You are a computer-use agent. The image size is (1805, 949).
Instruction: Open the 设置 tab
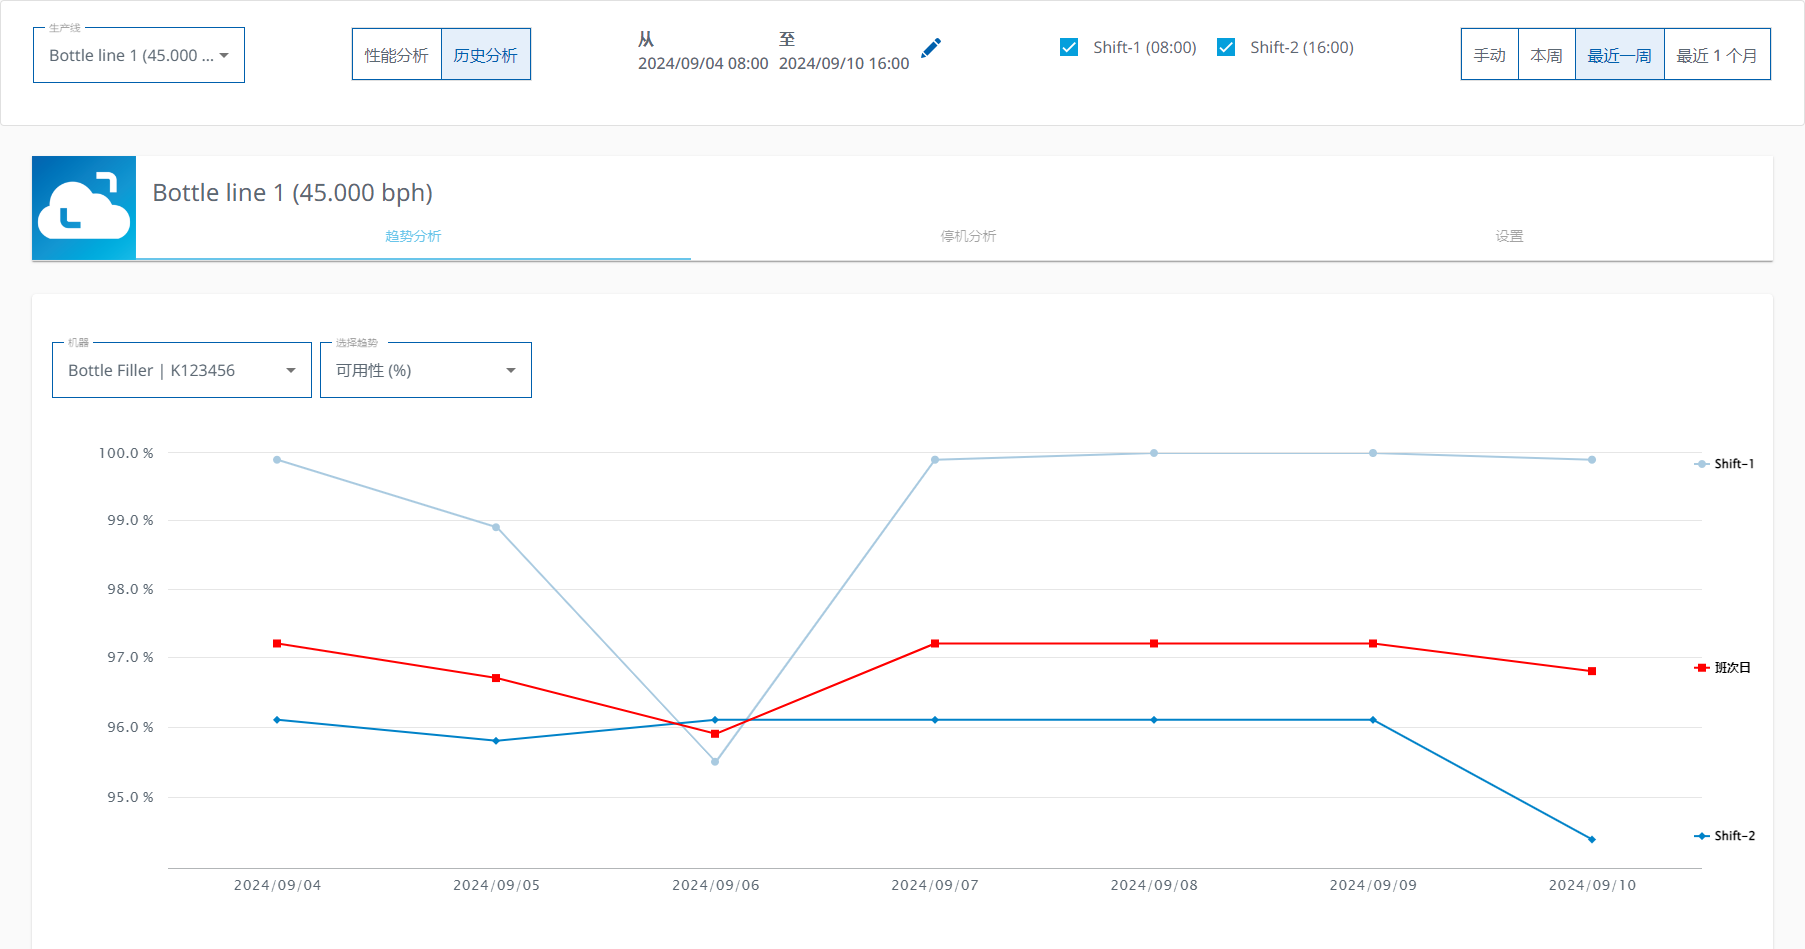[x=1509, y=236]
